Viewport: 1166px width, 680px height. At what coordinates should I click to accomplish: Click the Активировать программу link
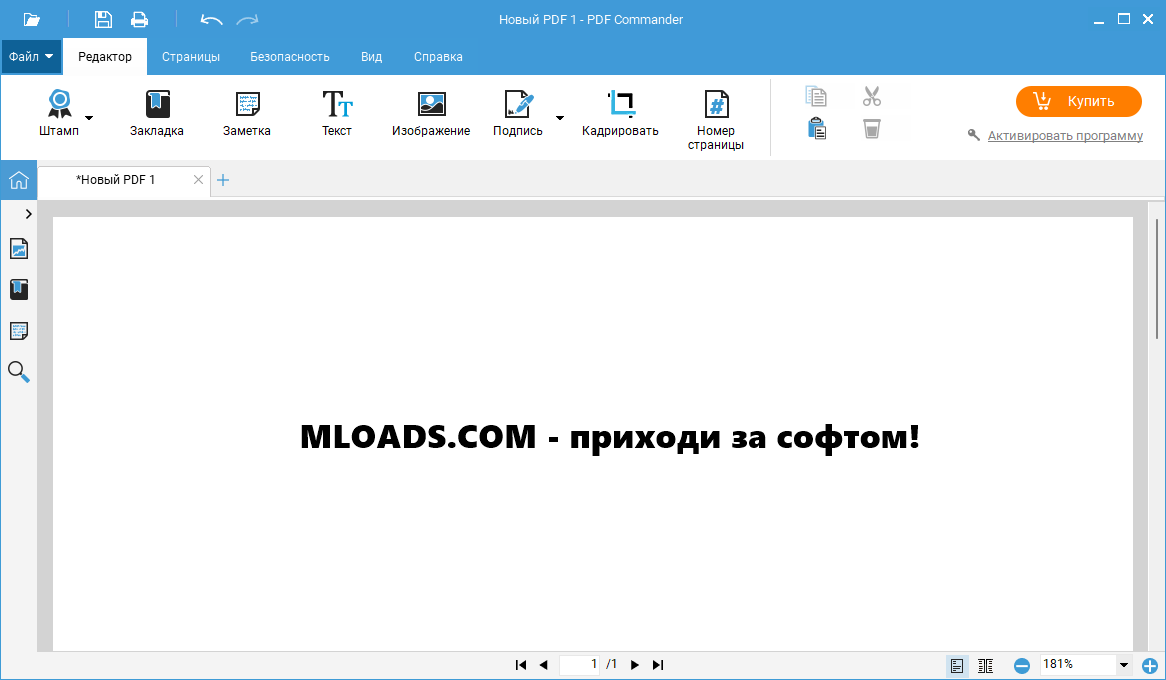[x=1065, y=135]
